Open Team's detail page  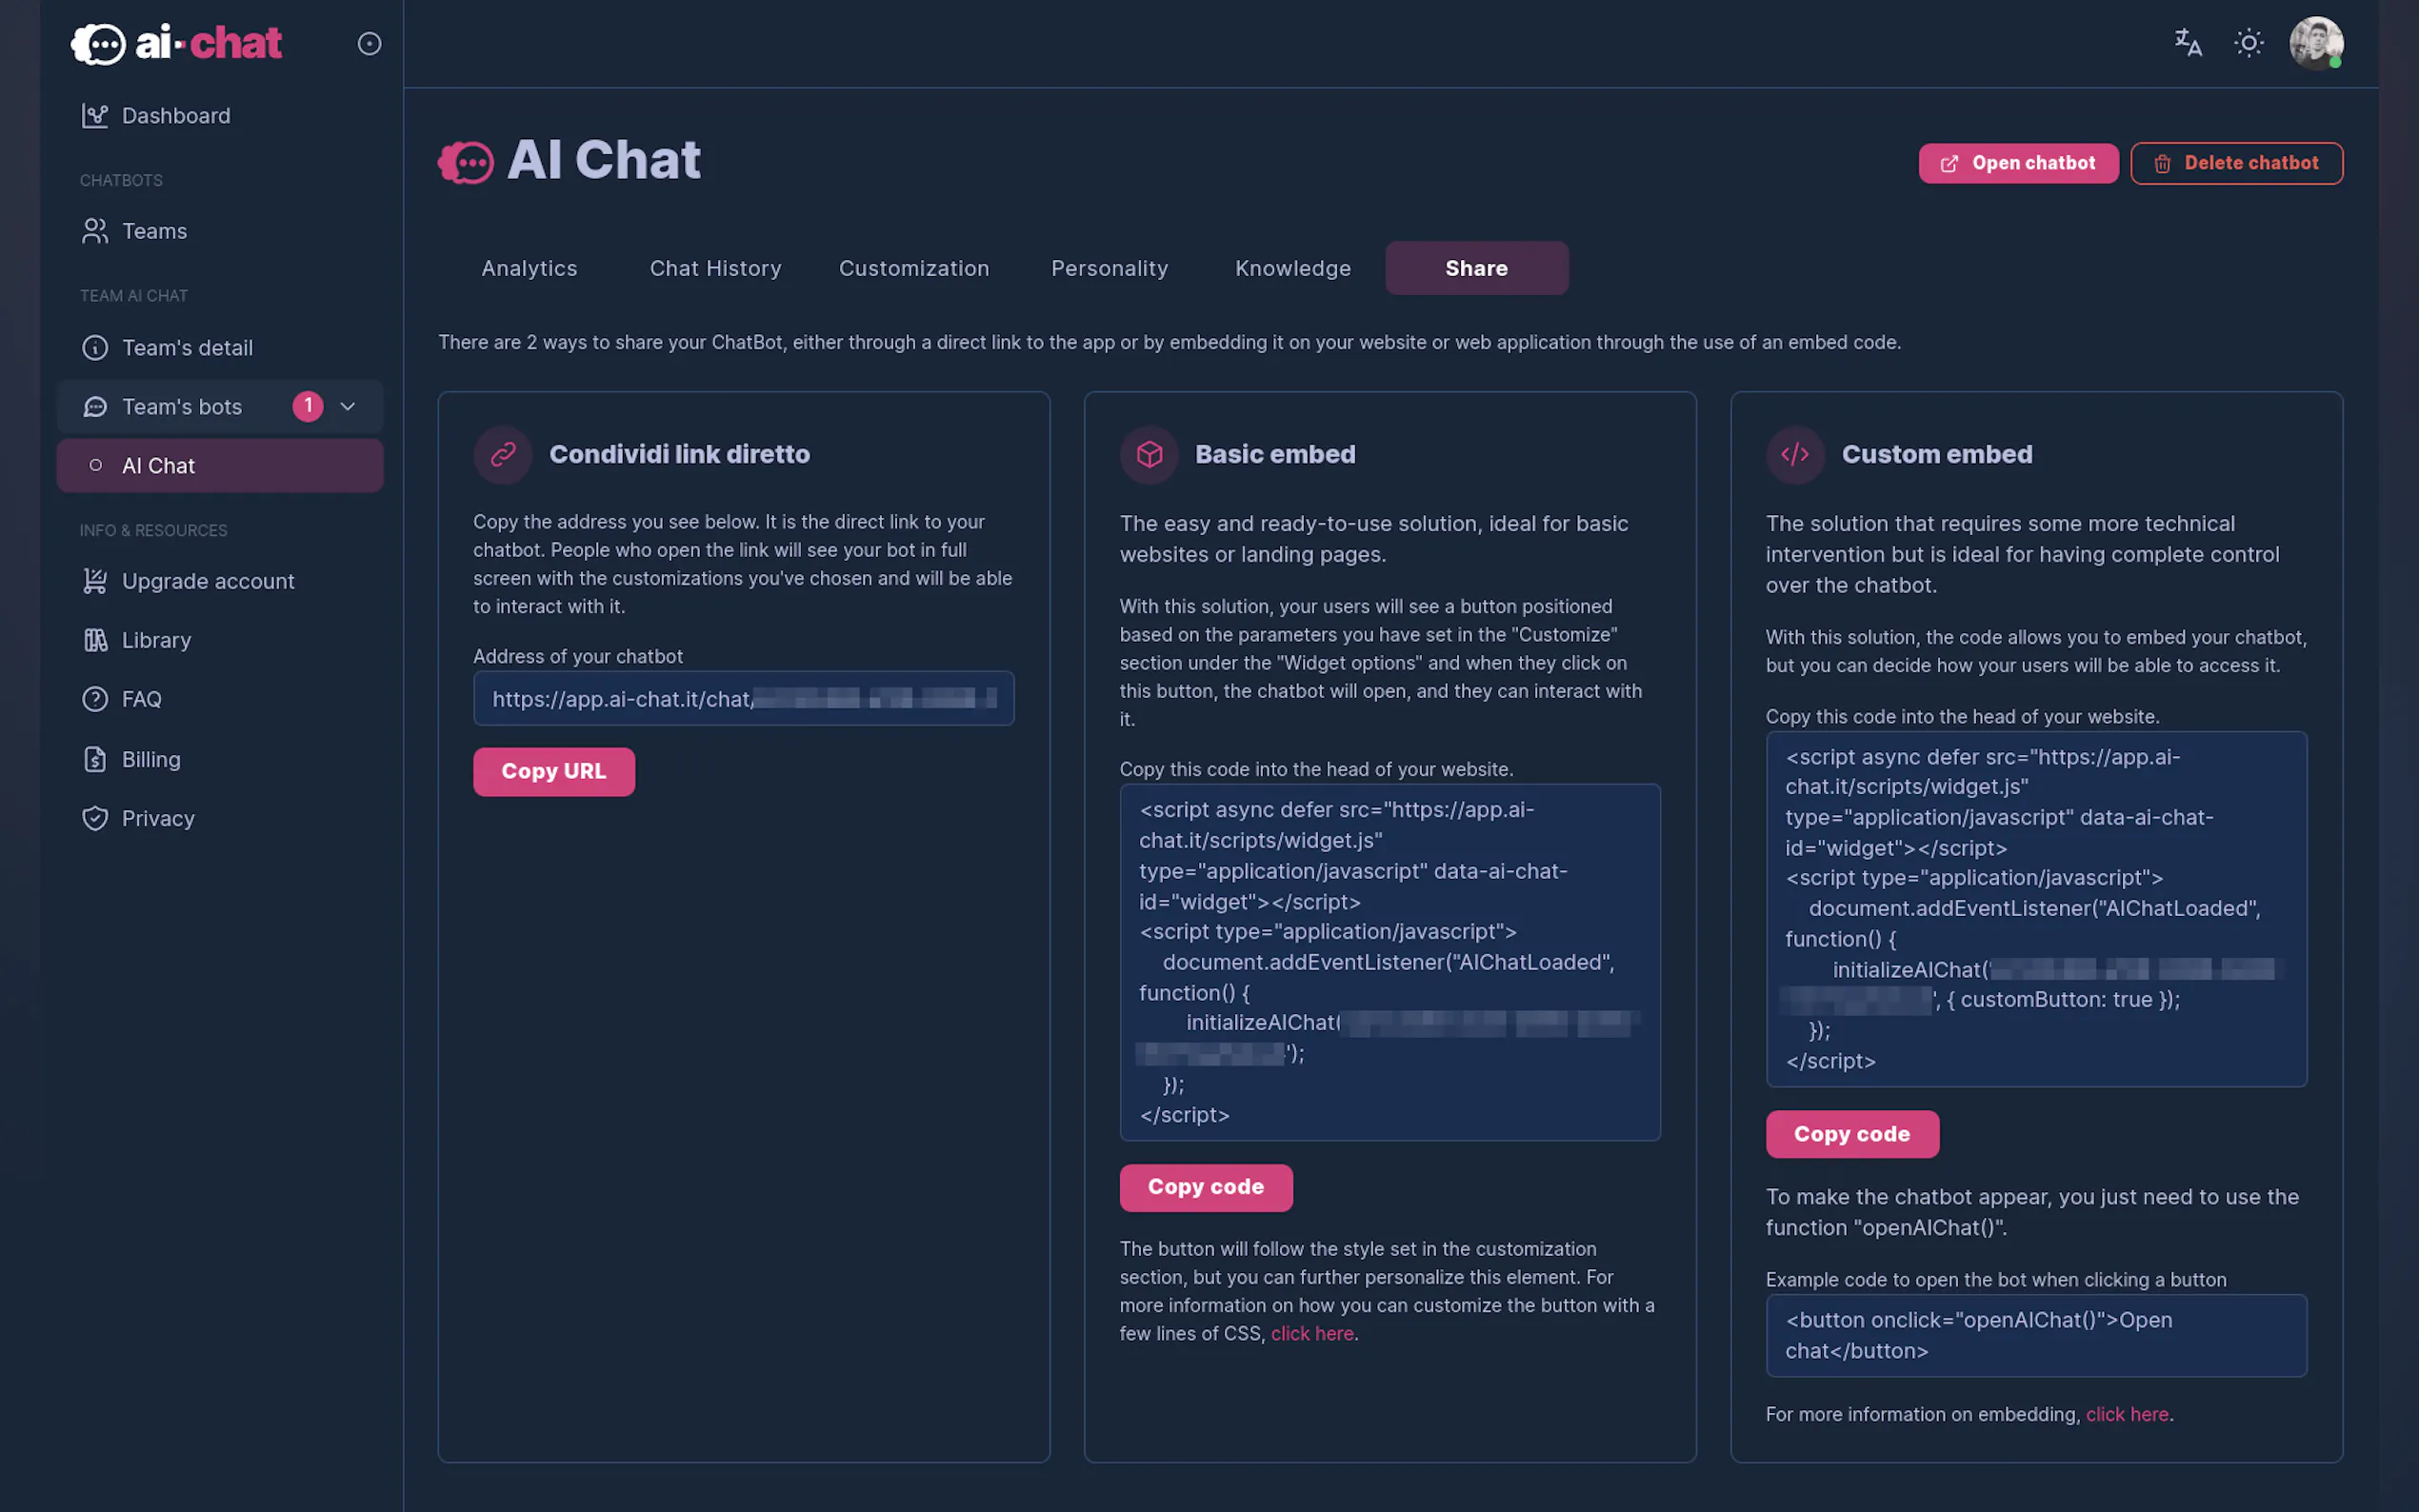tap(187, 348)
